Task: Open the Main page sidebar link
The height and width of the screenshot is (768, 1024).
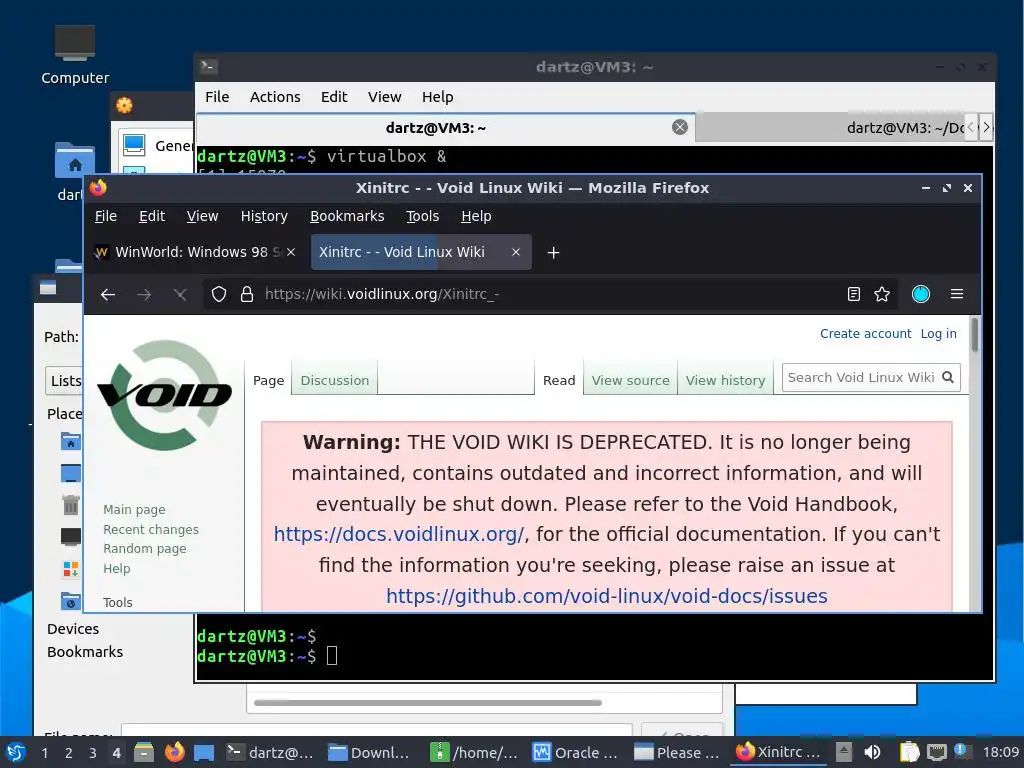Action: (x=134, y=509)
